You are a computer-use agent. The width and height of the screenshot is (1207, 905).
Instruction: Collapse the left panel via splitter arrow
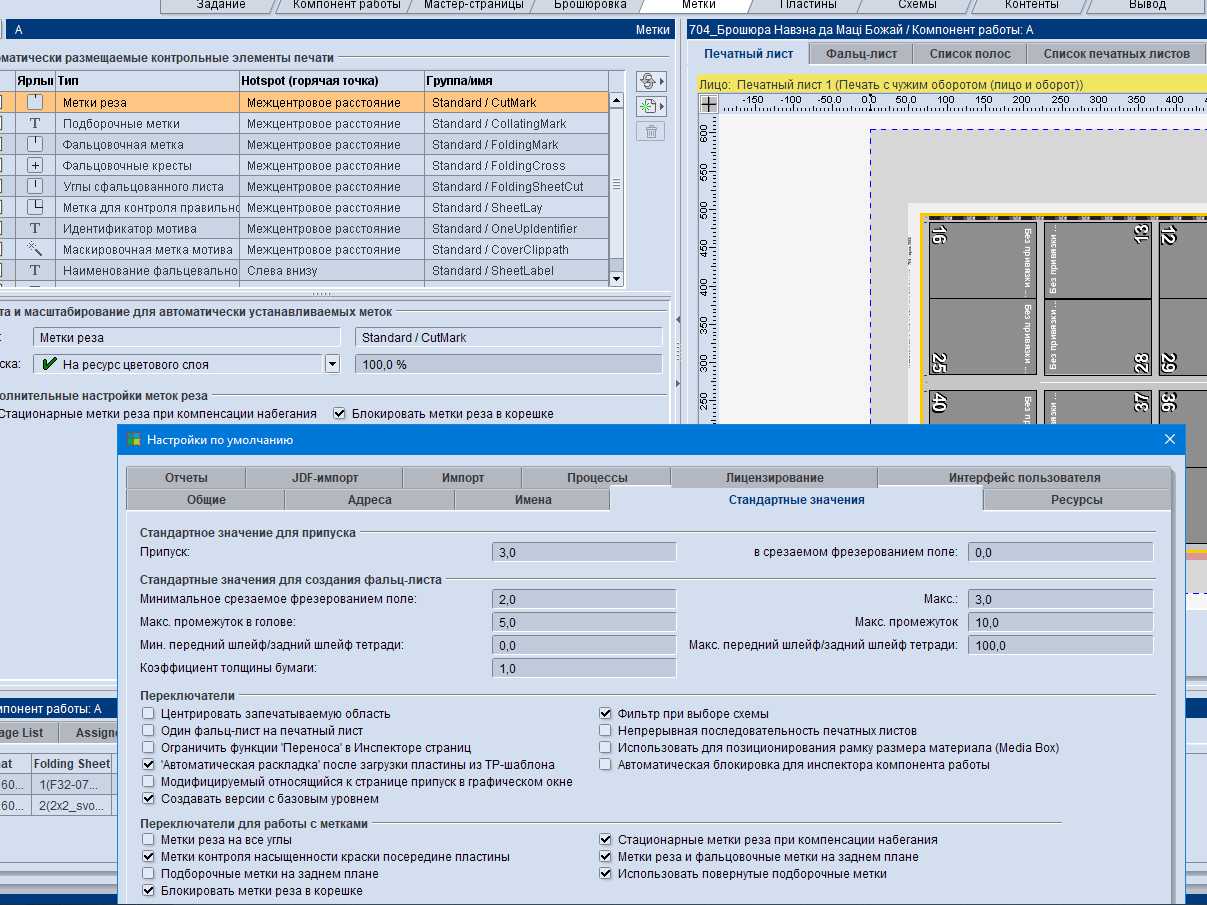click(678, 319)
